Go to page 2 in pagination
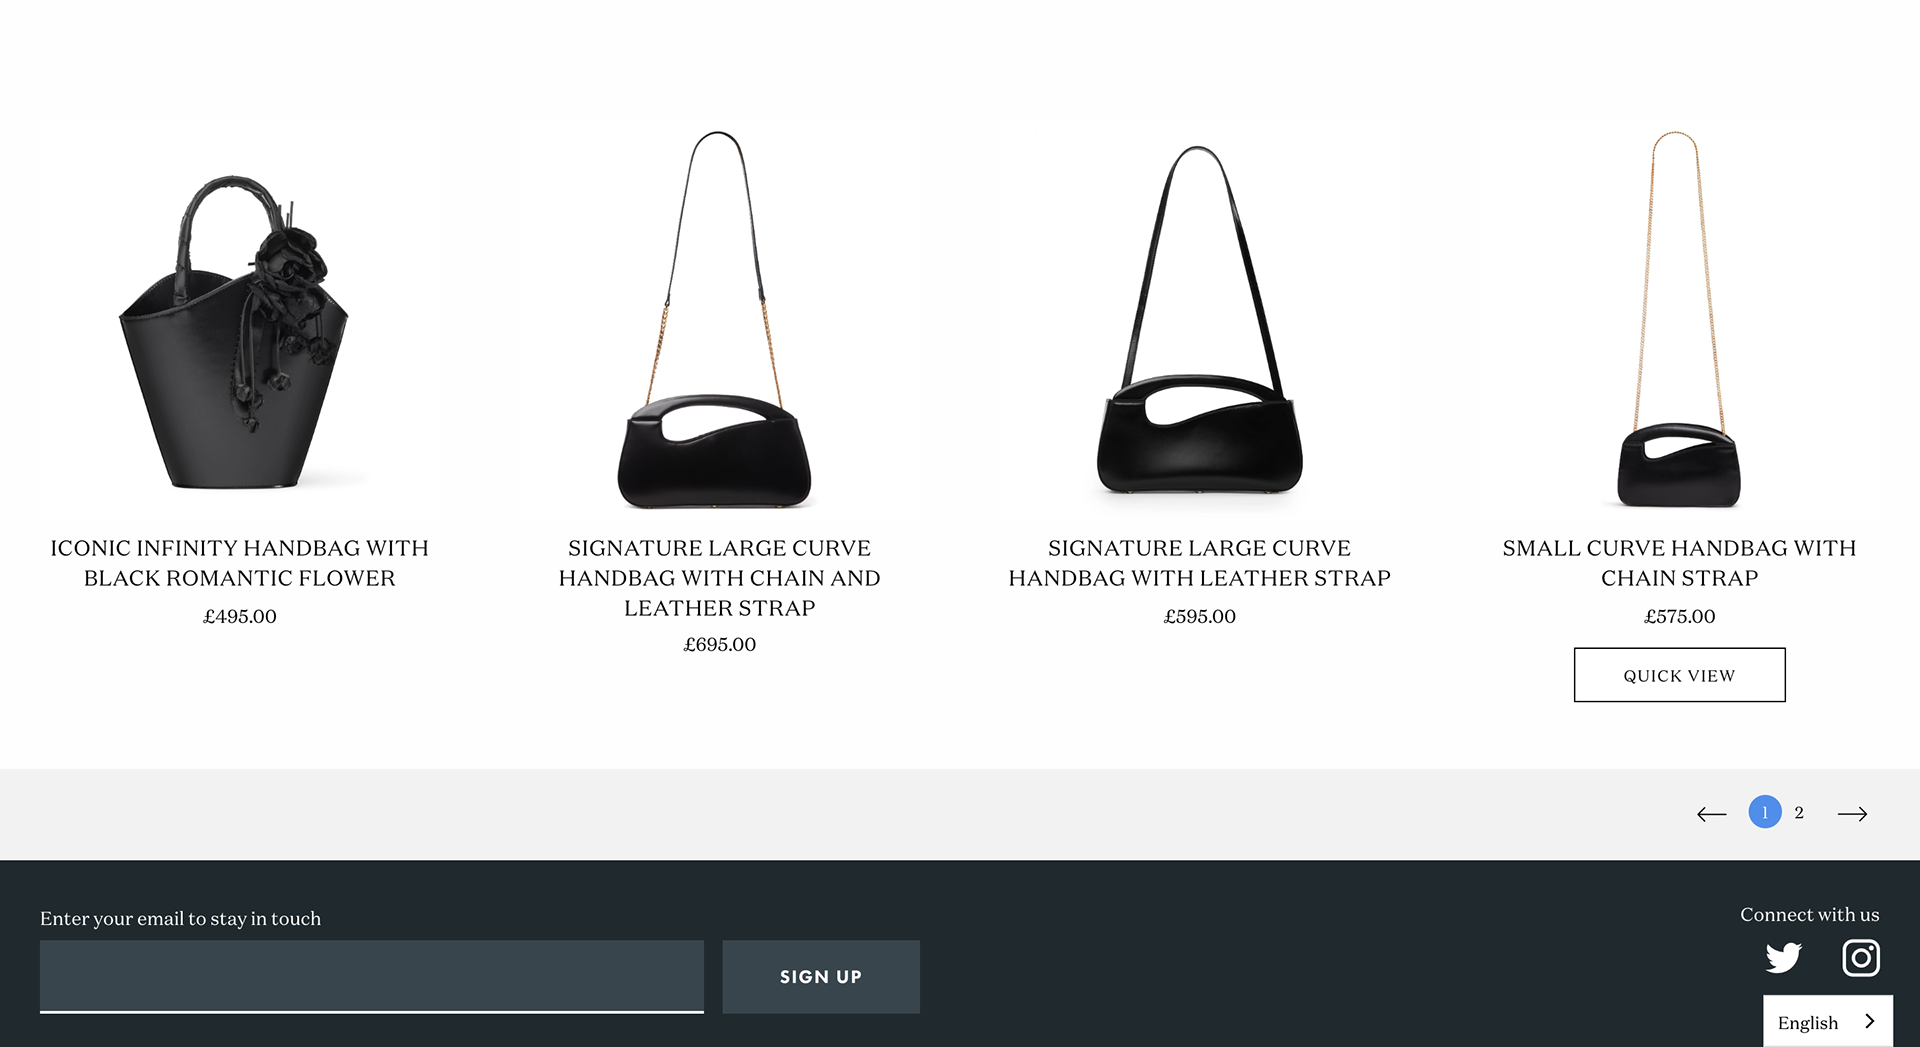 (x=1799, y=813)
